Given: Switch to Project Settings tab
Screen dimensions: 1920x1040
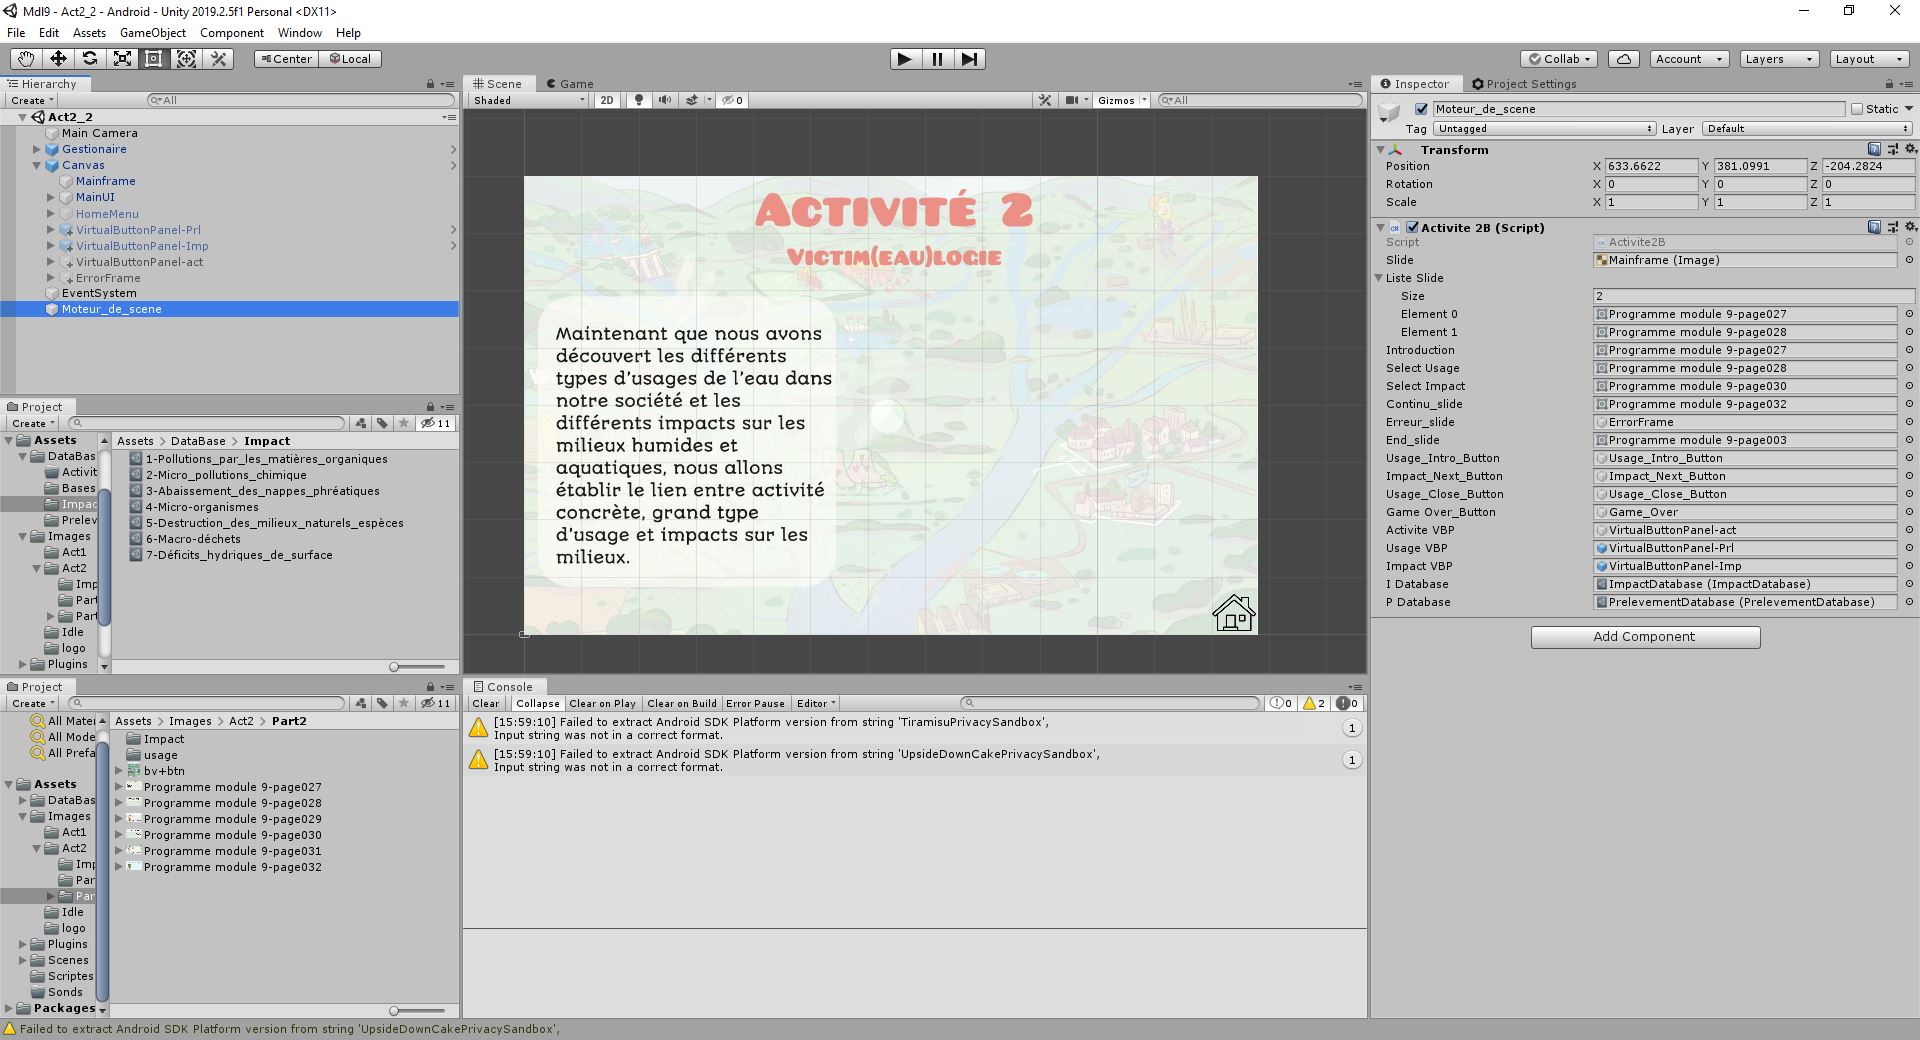Looking at the screenshot, I should tap(1523, 84).
